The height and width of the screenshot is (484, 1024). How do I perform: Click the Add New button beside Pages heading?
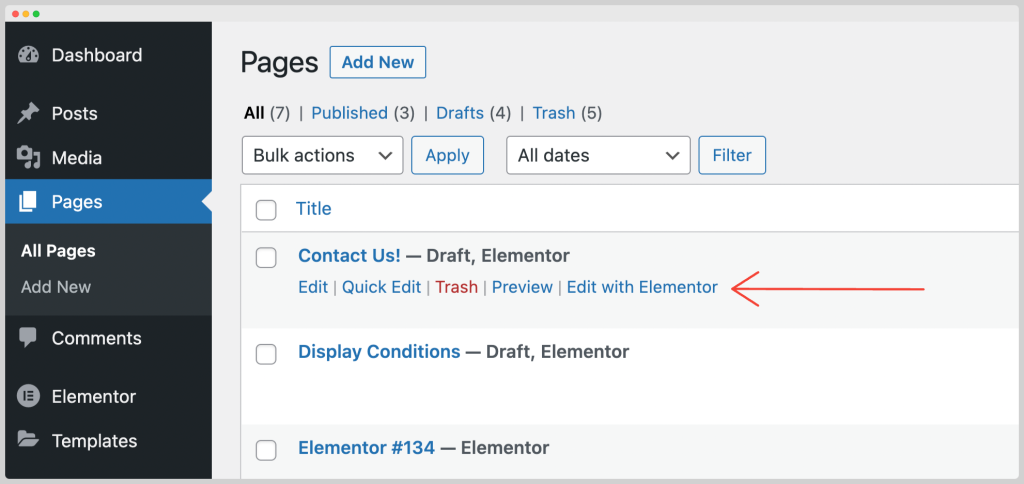pos(377,62)
